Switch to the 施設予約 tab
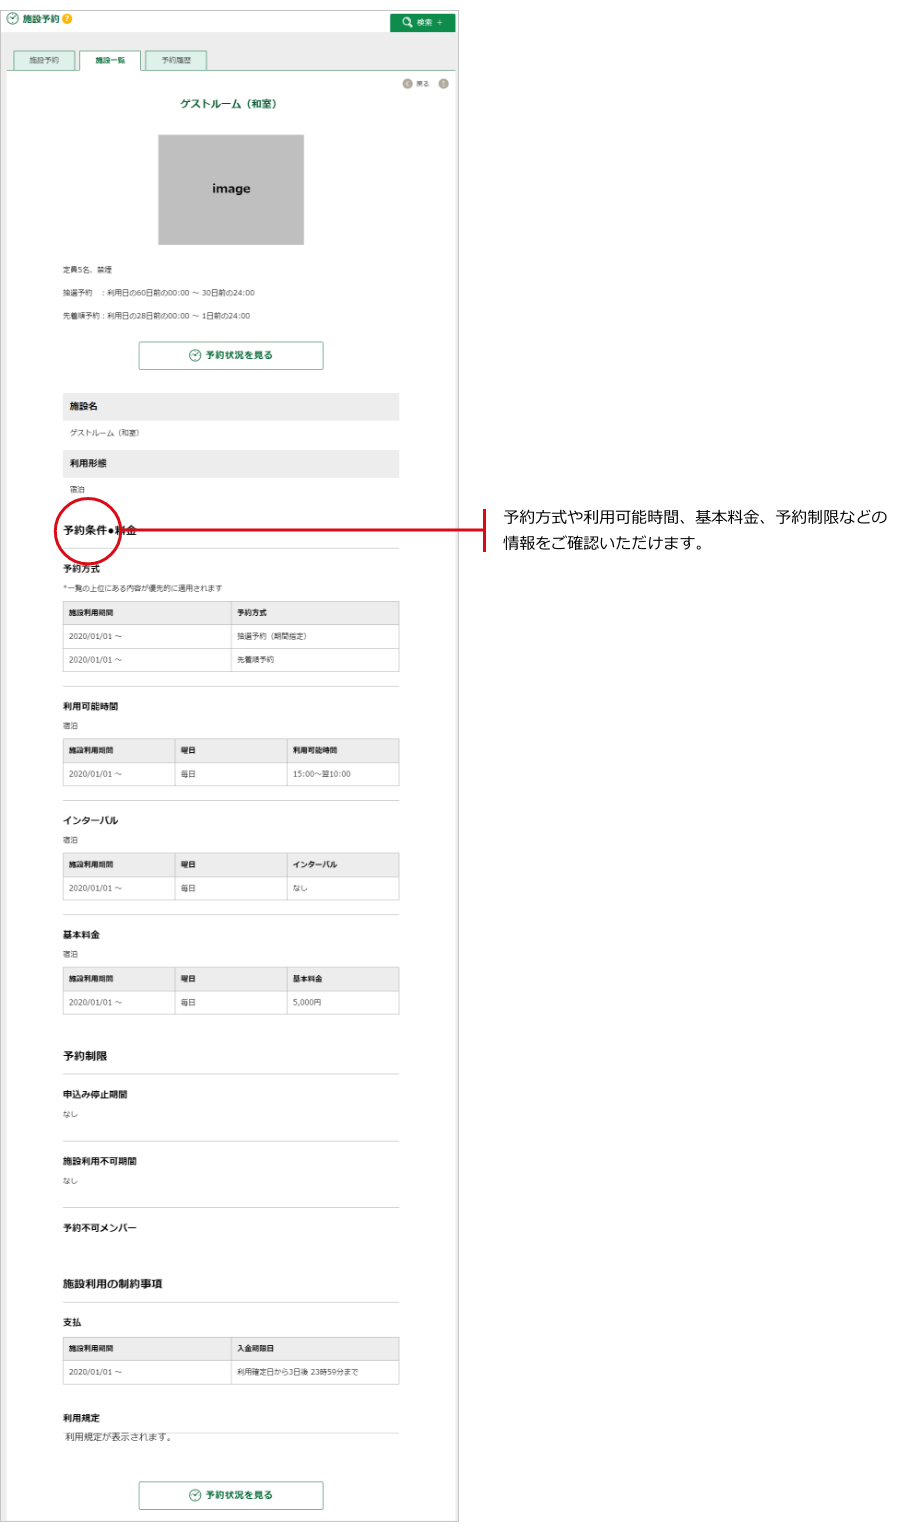Screen dimensions: 900x1532 click(x=44, y=61)
